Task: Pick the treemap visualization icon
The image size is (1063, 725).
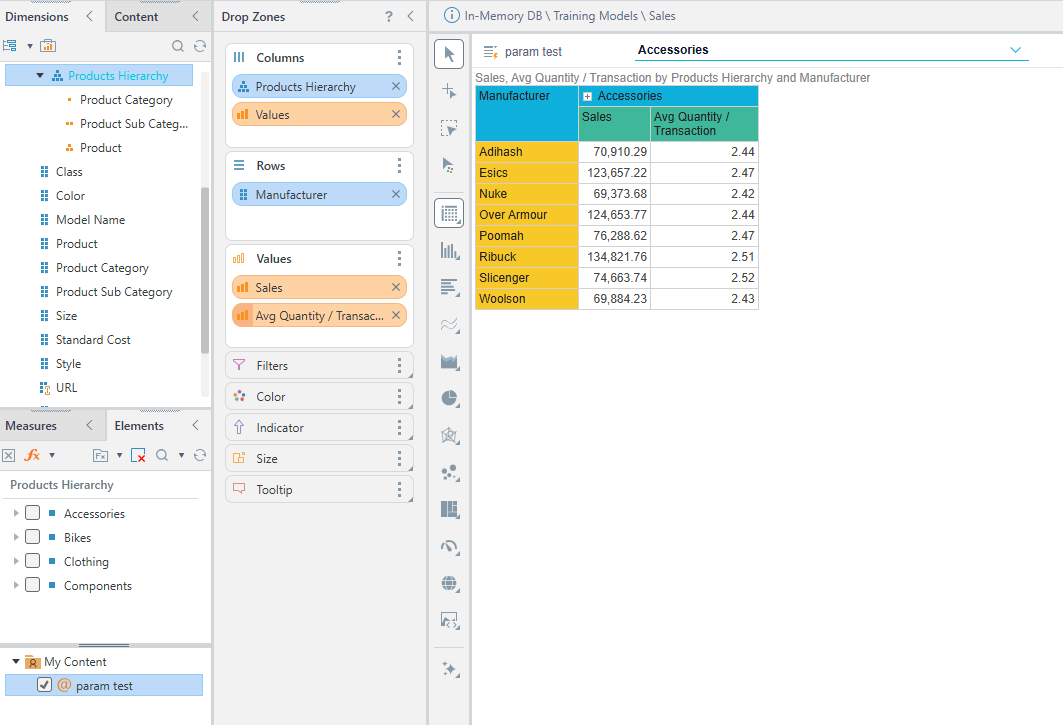Action: tap(449, 510)
